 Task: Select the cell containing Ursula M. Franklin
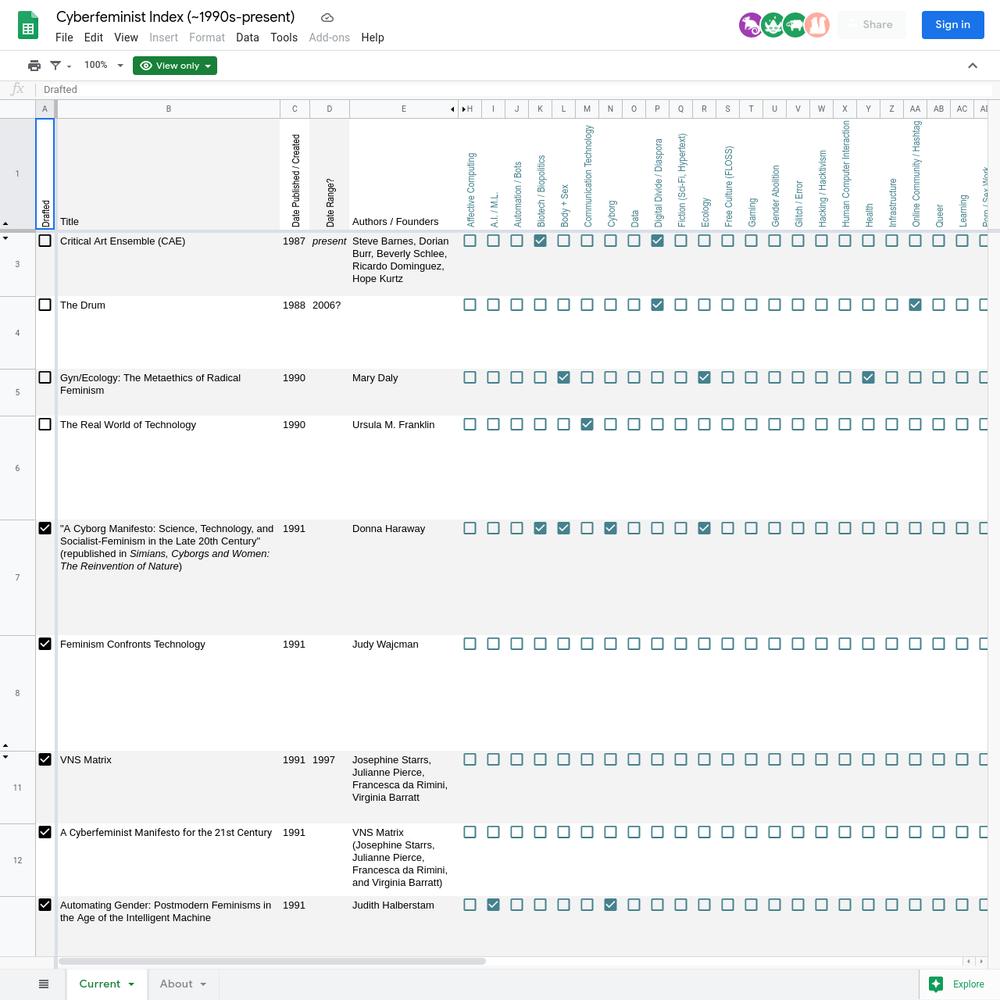click(404, 468)
